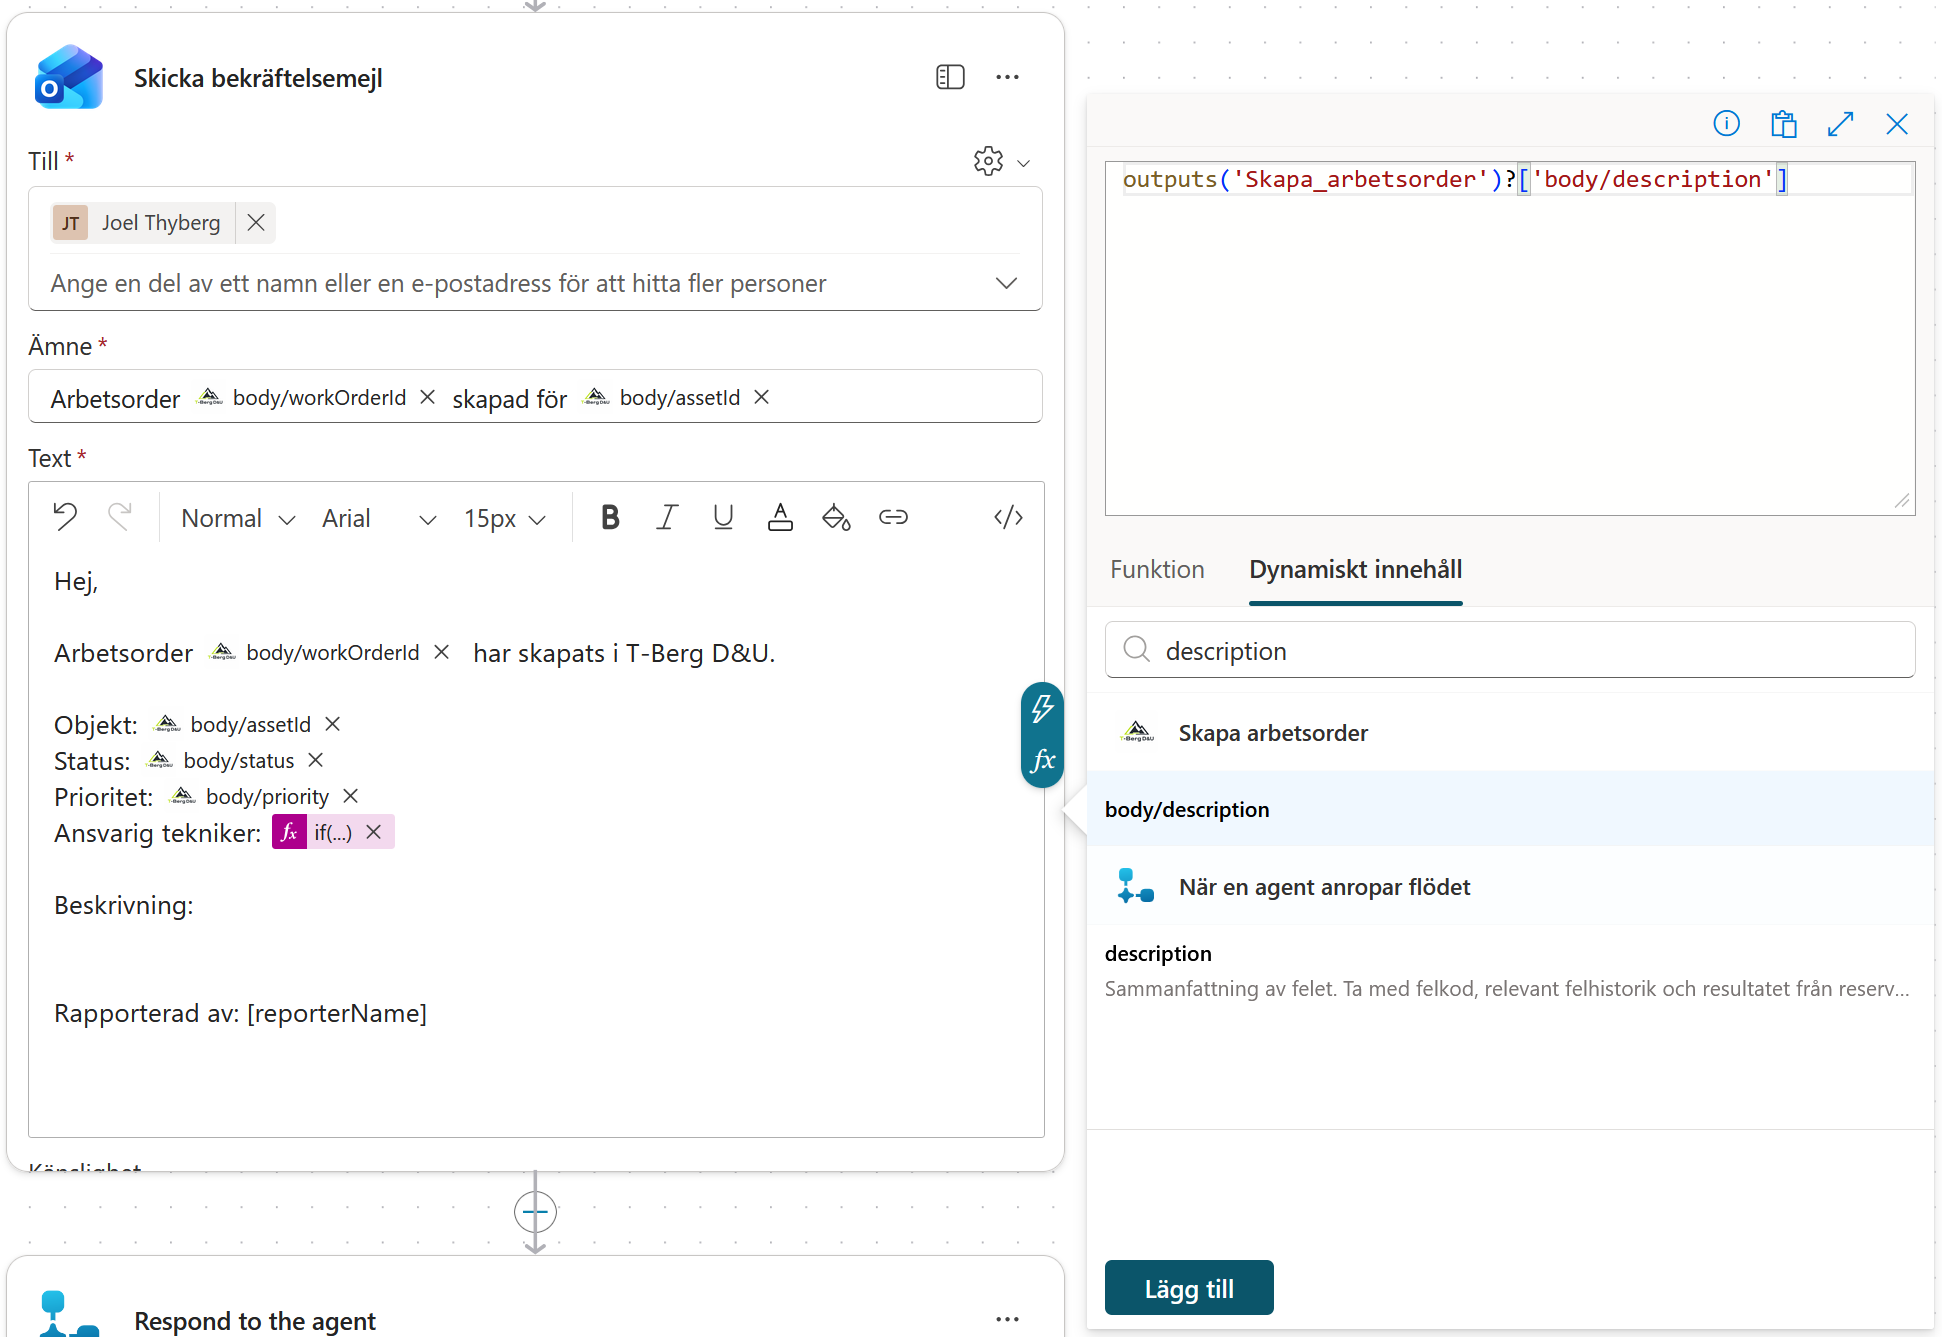Apply italic formatting in text editor

click(x=667, y=517)
